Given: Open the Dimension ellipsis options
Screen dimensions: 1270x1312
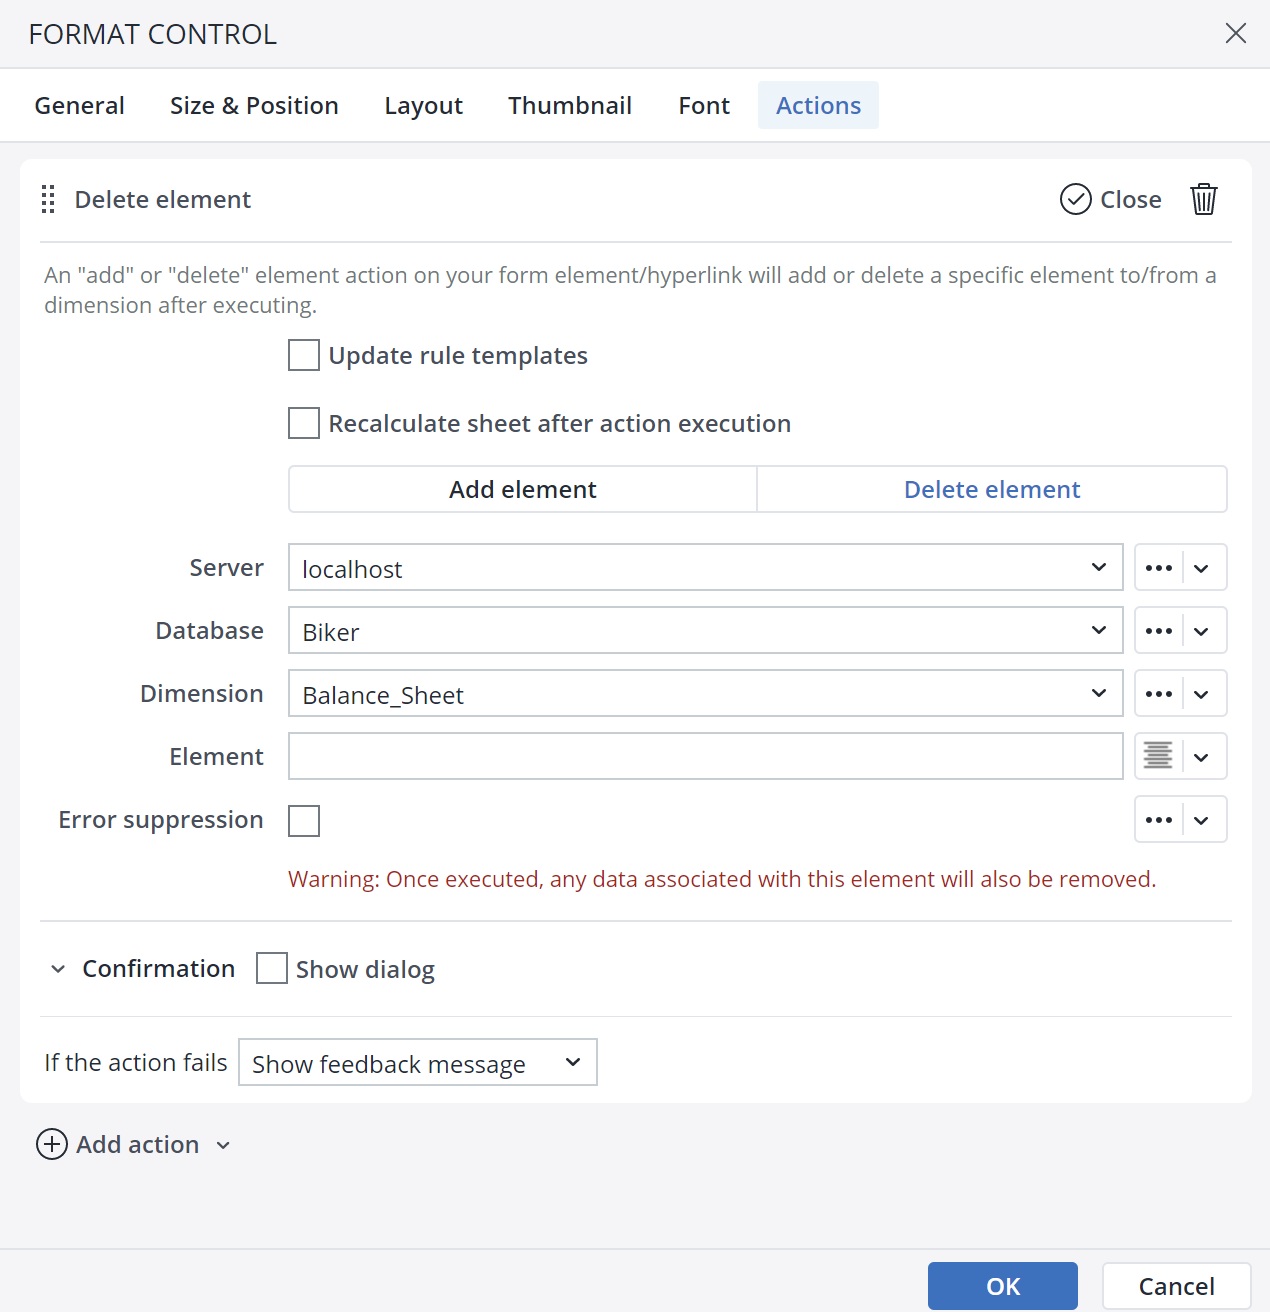Looking at the screenshot, I should pyautogui.click(x=1158, y=693).
